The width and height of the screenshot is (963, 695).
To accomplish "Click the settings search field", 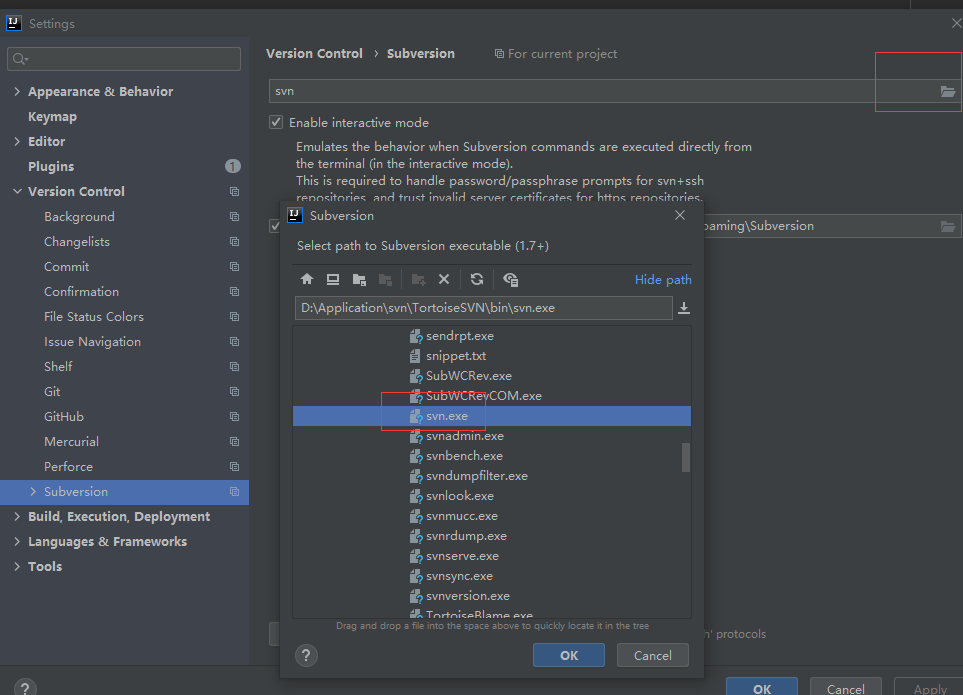I will point(124,58).
